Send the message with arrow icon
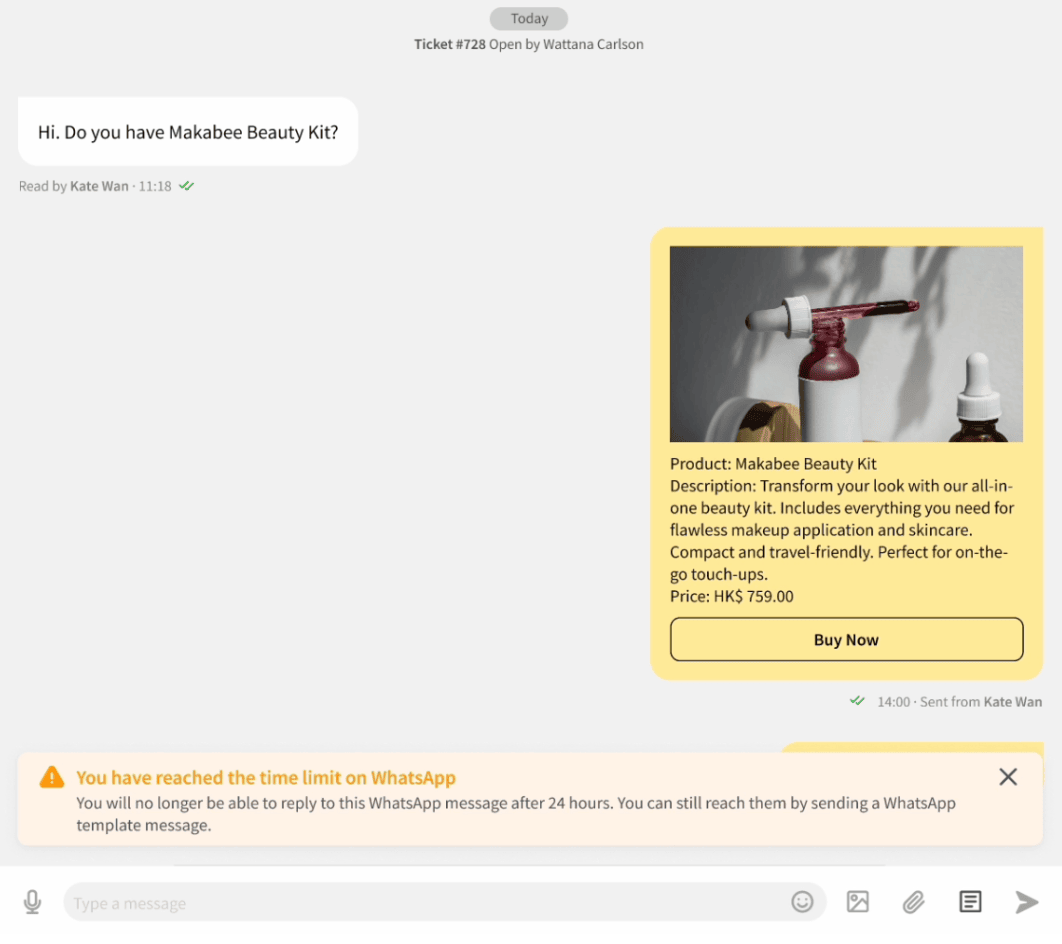Image resolution: width=1062 pixels, height=944 pixels. (x=1026, y=902)
